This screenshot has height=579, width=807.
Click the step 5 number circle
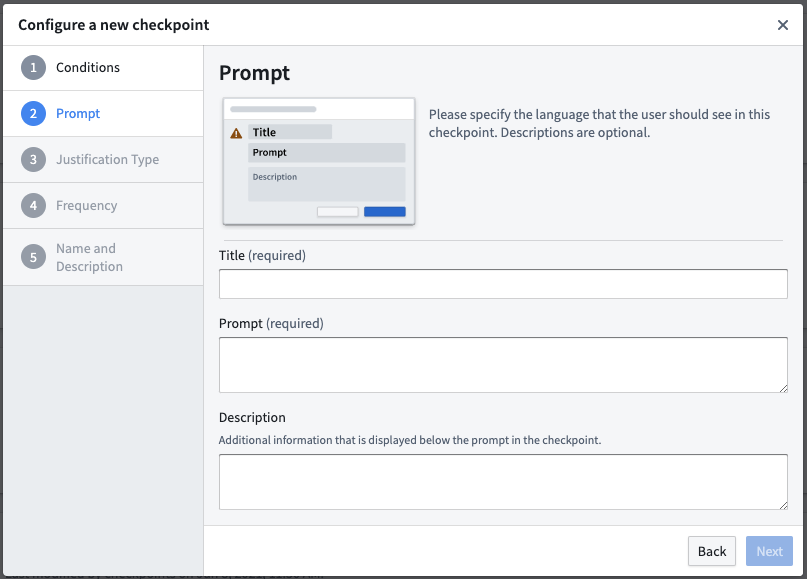click(33, 257)
